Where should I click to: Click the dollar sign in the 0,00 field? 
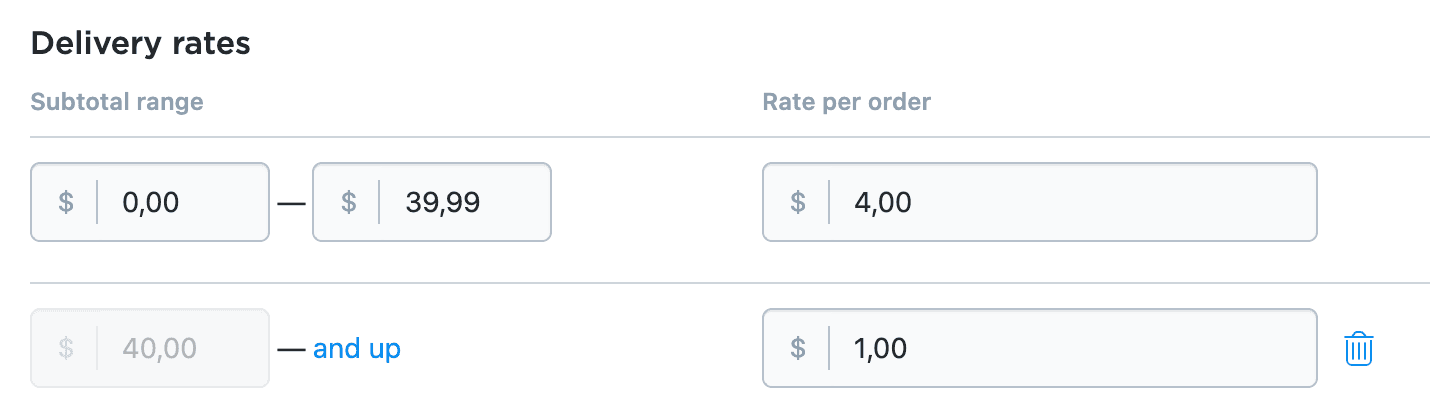pyautogui.click(x=66, y=203)
